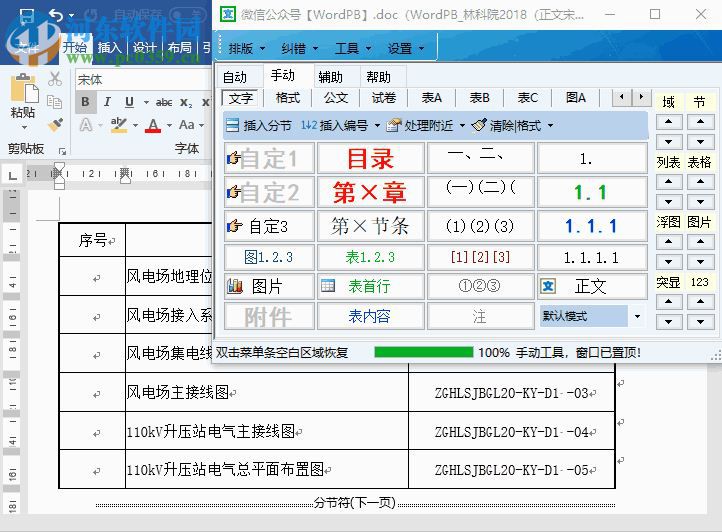Switch to the 帮助 tab
Viewport: 722px width, 532px height.
click(x=378, y=77)
